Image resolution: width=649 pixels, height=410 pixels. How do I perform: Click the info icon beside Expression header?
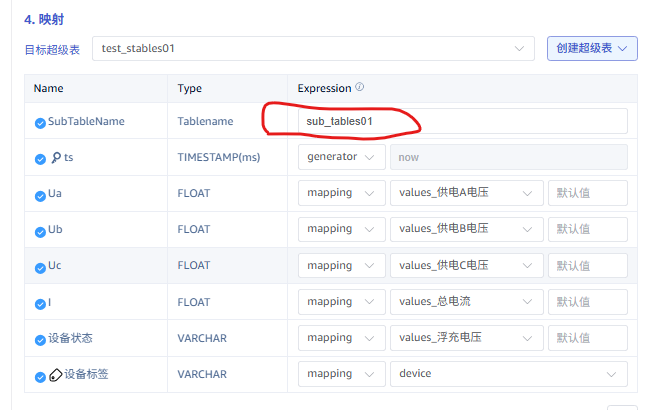(x=359, y=87)
